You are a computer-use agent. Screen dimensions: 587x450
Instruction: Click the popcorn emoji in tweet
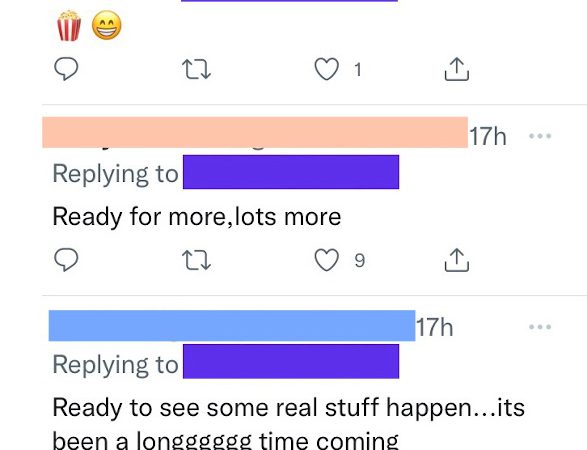pos(69,25)
